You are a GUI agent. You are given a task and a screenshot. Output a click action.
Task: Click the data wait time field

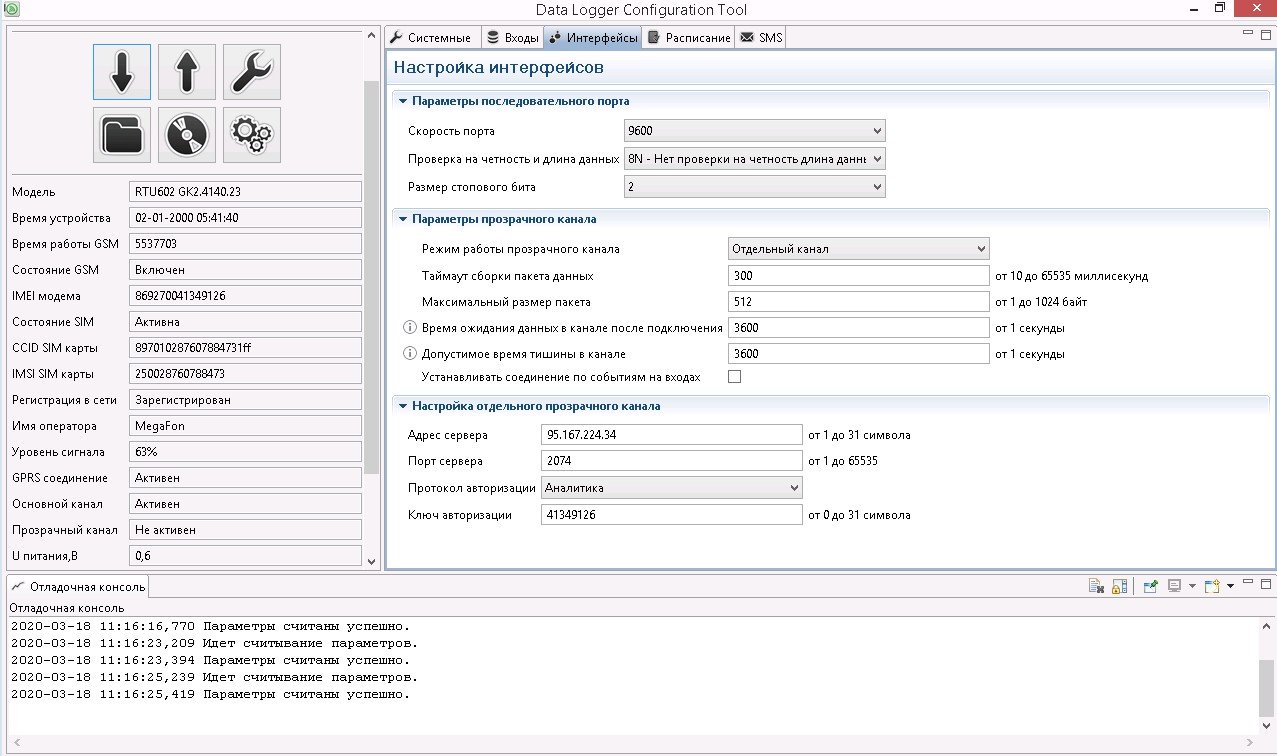pos(859,327)
